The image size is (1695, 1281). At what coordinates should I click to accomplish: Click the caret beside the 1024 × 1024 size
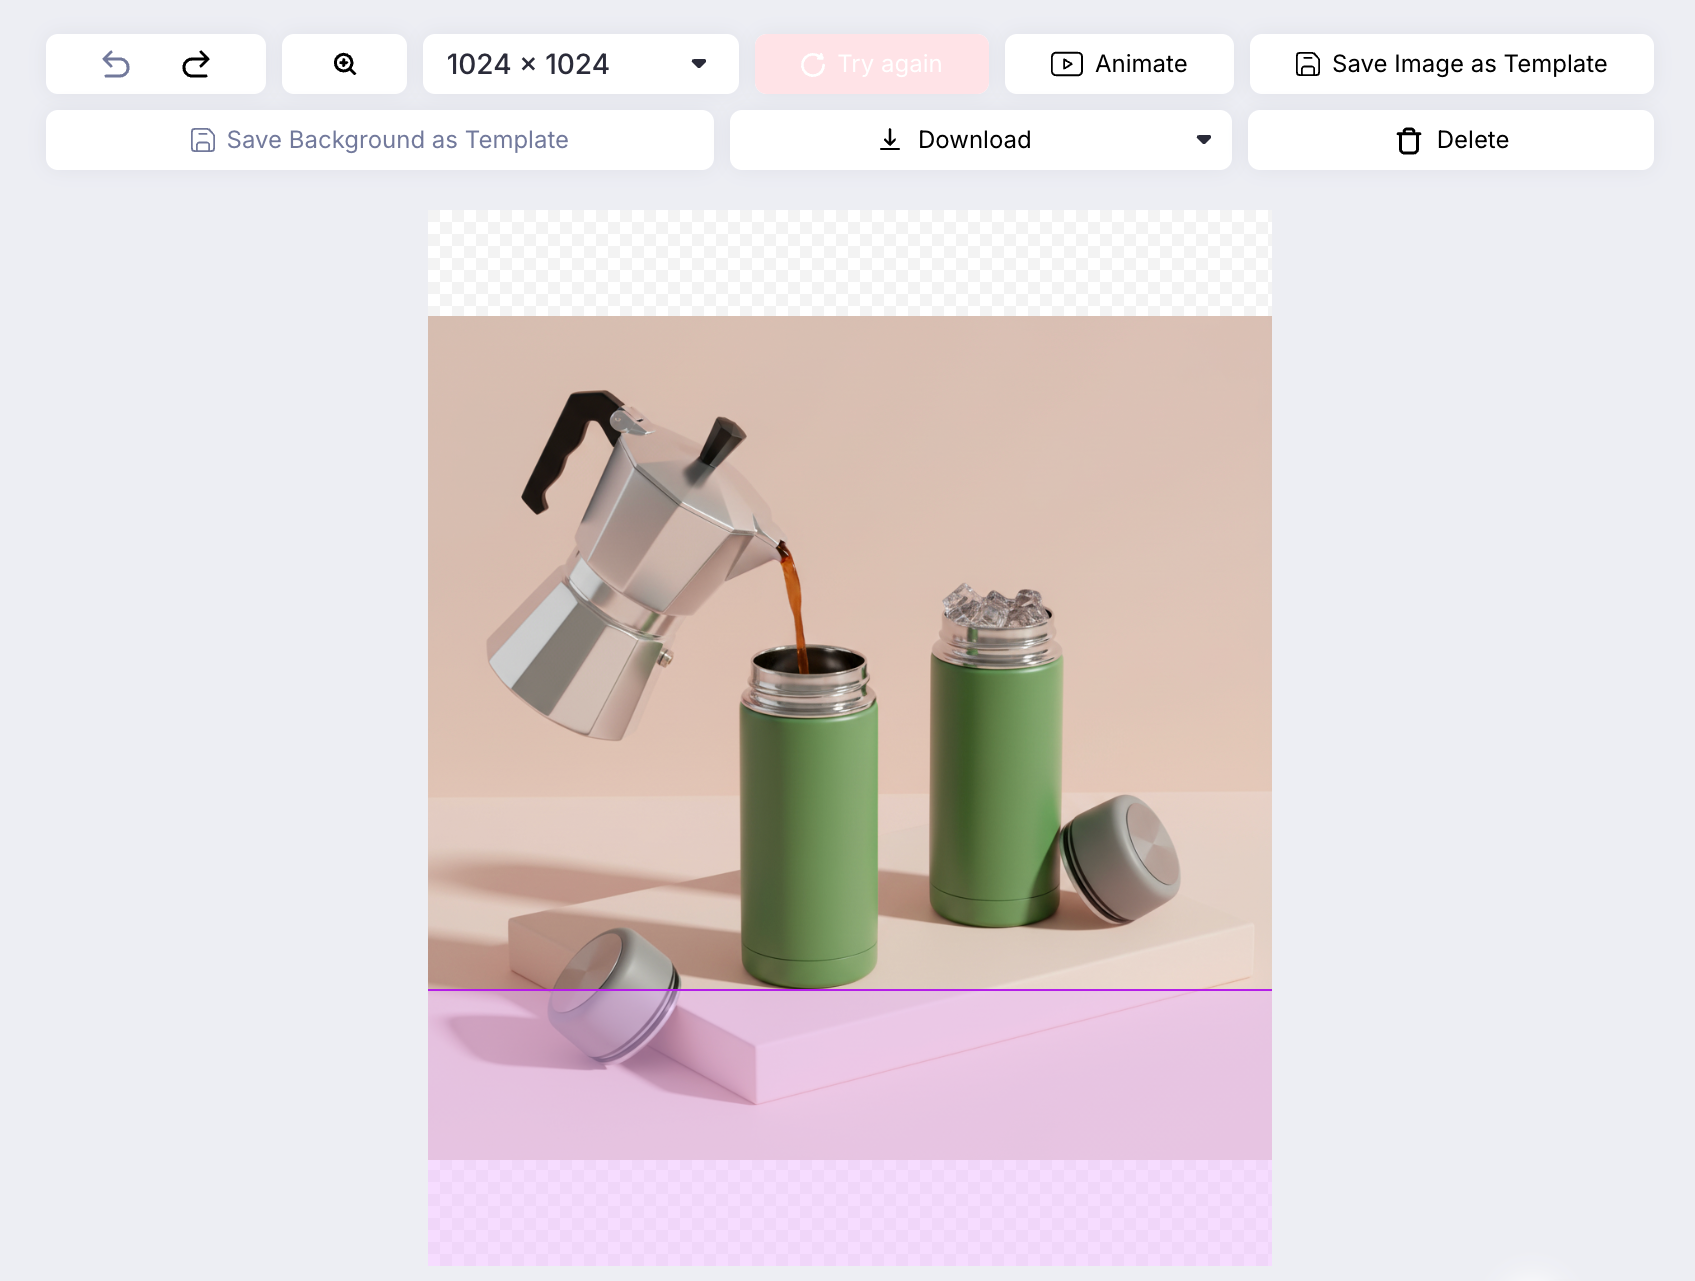699,65
